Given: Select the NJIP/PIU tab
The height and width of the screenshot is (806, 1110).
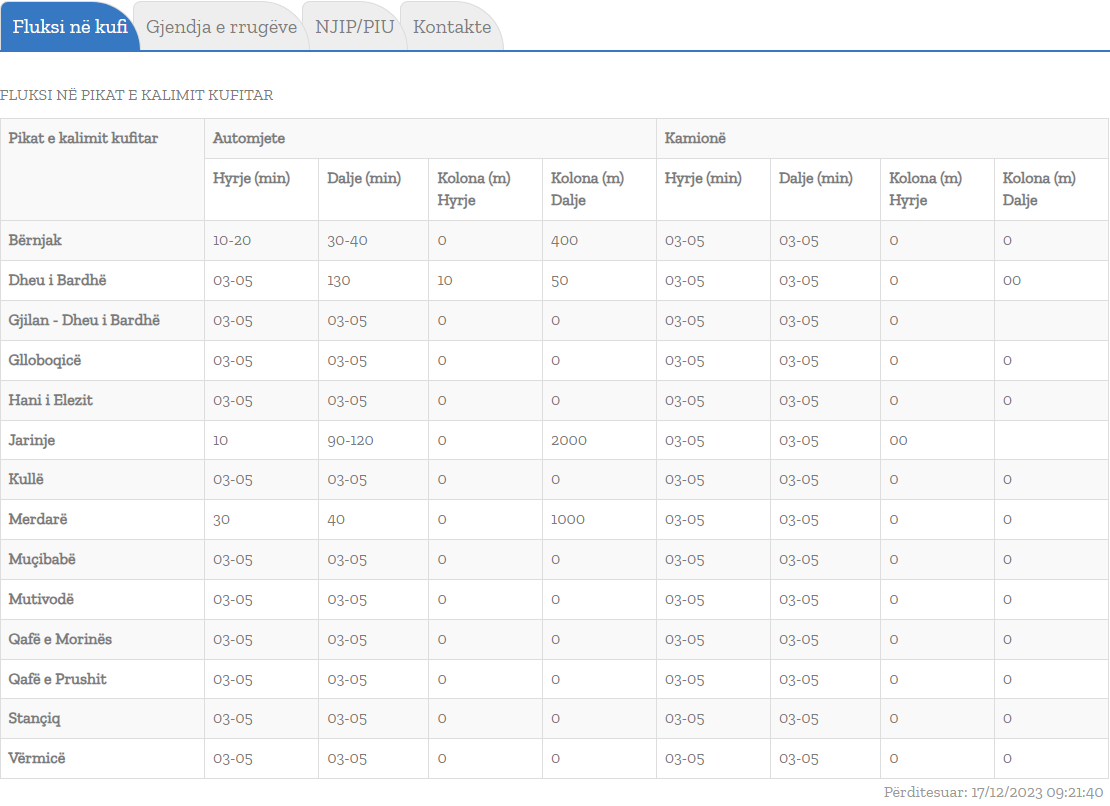Looking at the screenshot, I should click(354, 27).
